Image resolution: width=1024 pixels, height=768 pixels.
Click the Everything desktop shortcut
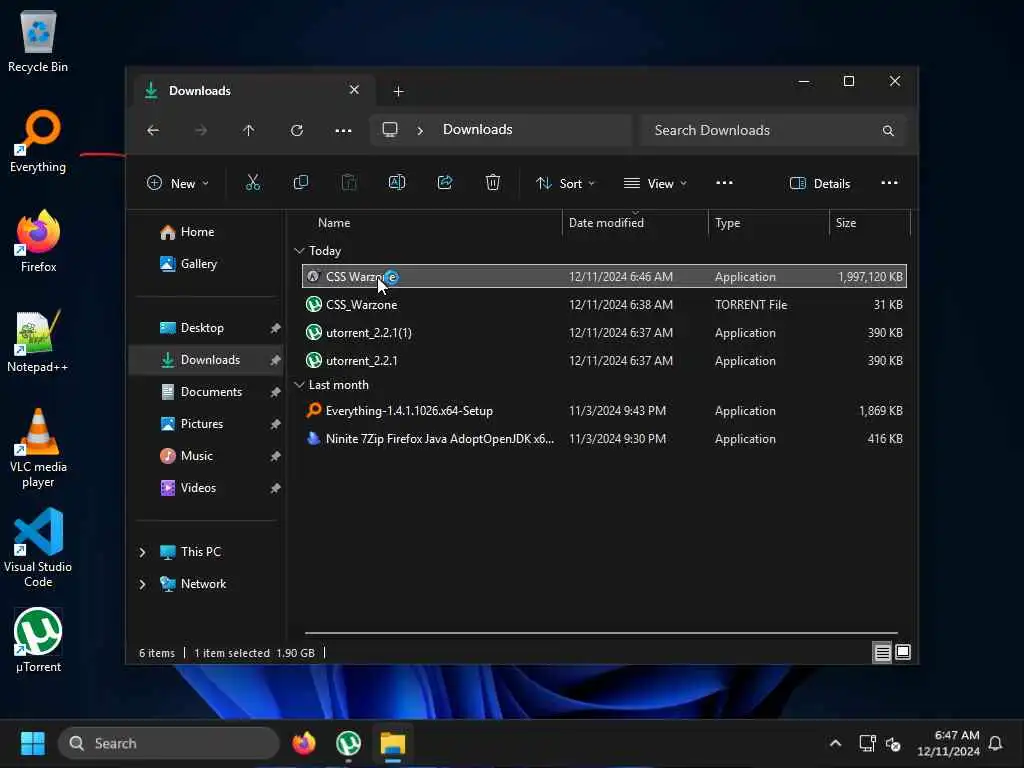(x=38, y=141)
